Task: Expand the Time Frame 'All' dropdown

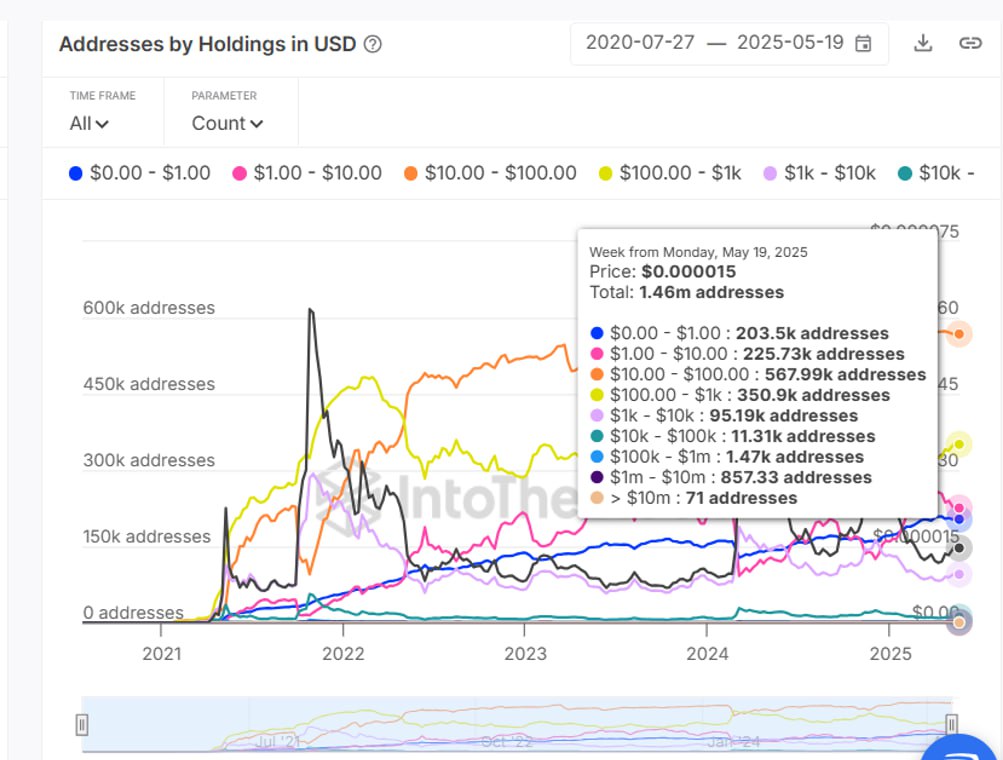Action: point(89,124)
